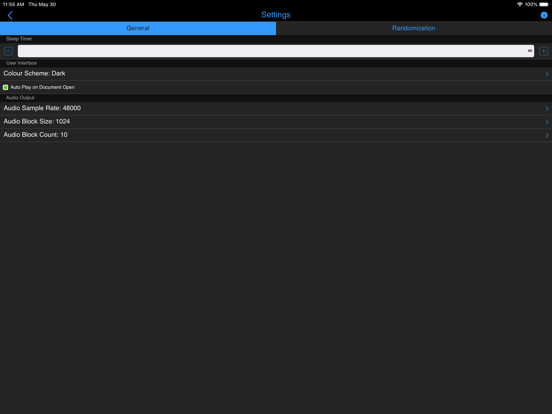Increase Sleep Timer with plus icon
The image size is (552, 414).
[x=543, y=51]
